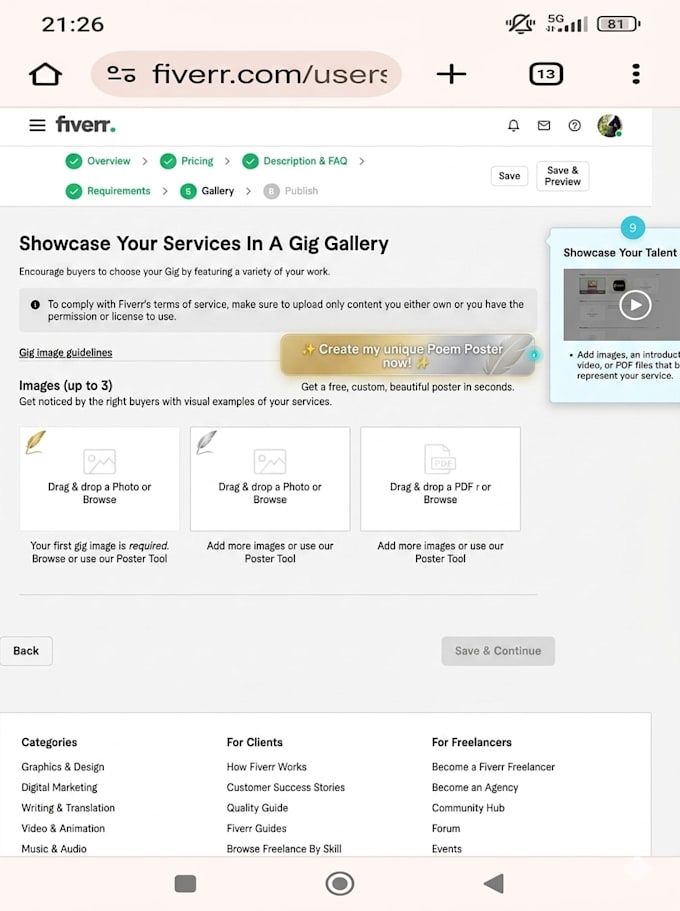The image size is (680, 911).
Task: Select the Publish step
Action: click(x=291, y=191)
